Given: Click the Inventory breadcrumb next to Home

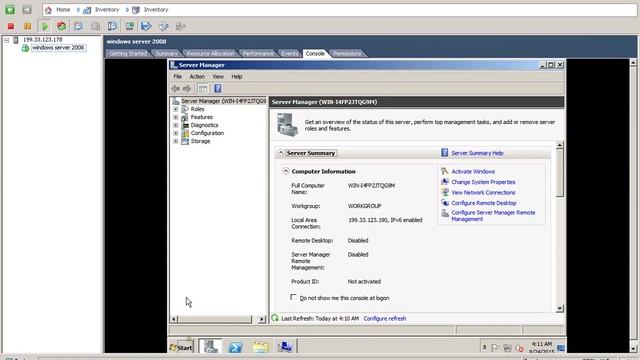Looking at the screenshot, I should click(x=107, y=10).
